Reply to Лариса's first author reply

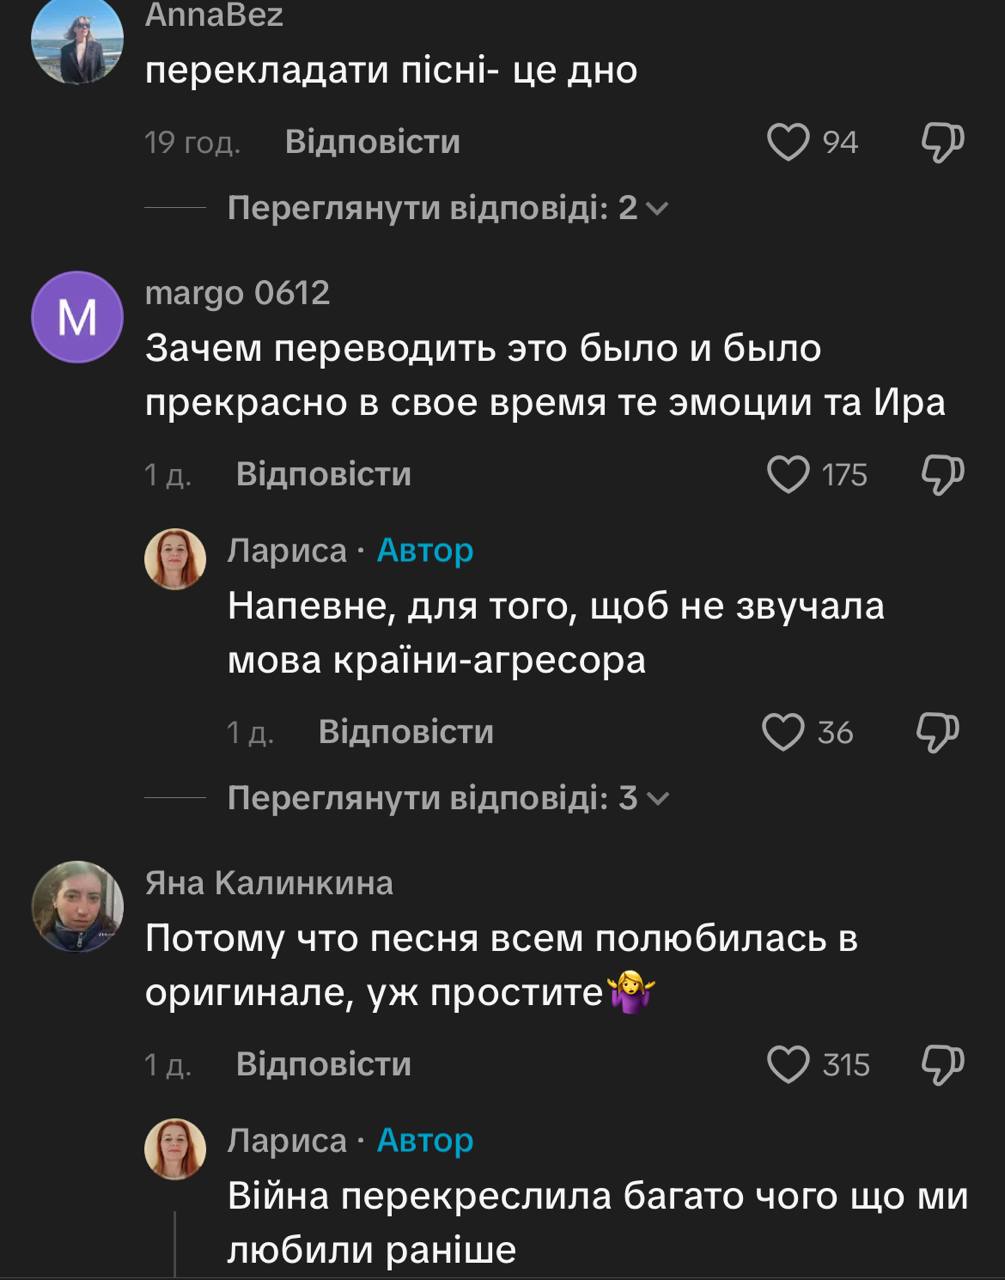[x=405, y=732]
